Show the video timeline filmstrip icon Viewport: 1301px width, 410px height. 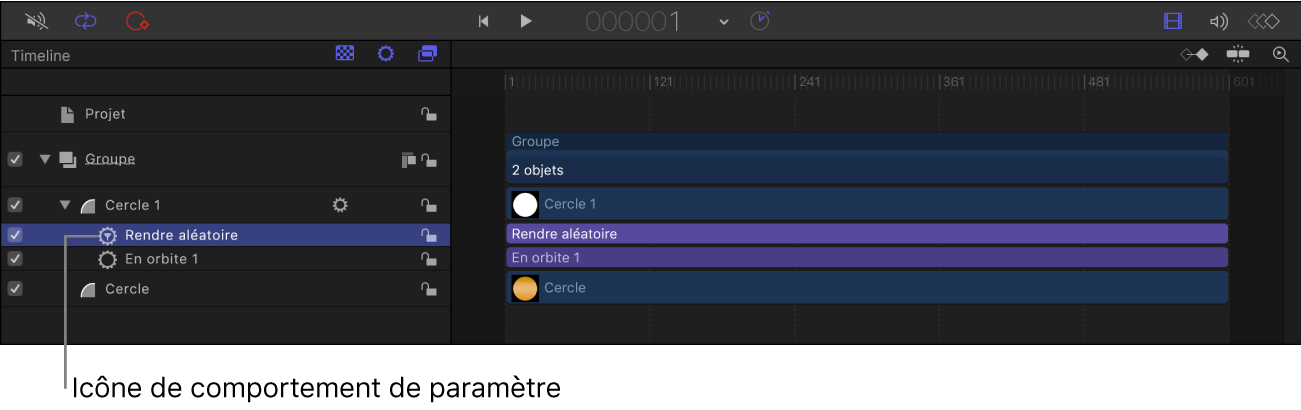[x=1173, y=21]
